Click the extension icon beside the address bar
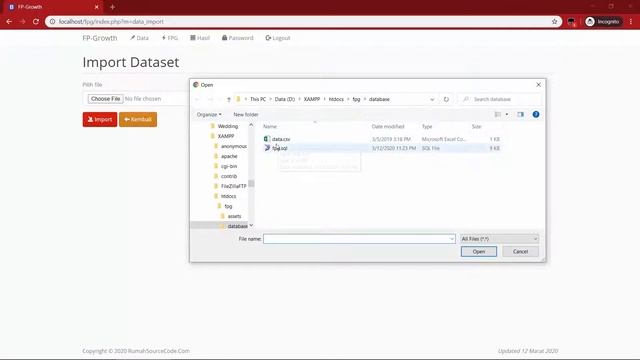This screenshot has width=640, height=360. [571, 22]
